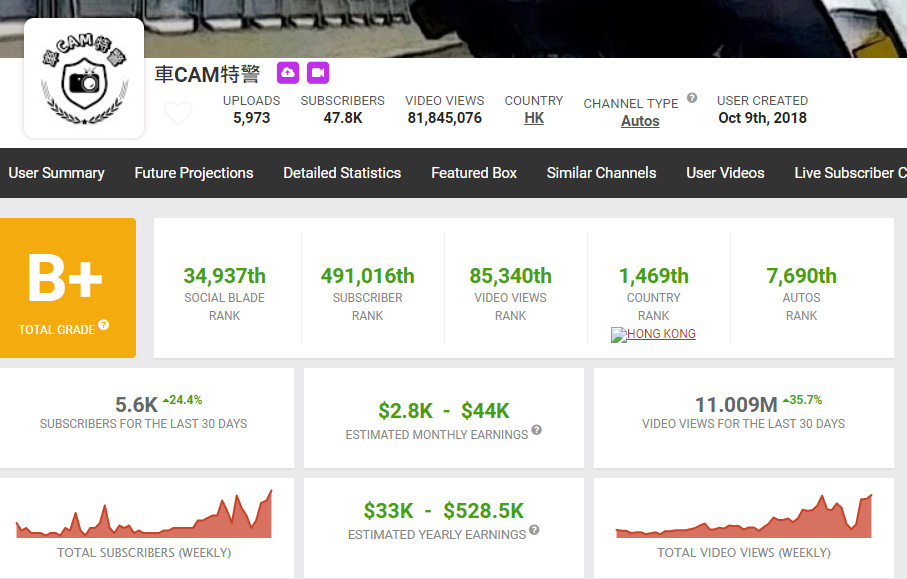
Task: Click the user created date Oct 9th, 2018
Action: coord(762,118)
